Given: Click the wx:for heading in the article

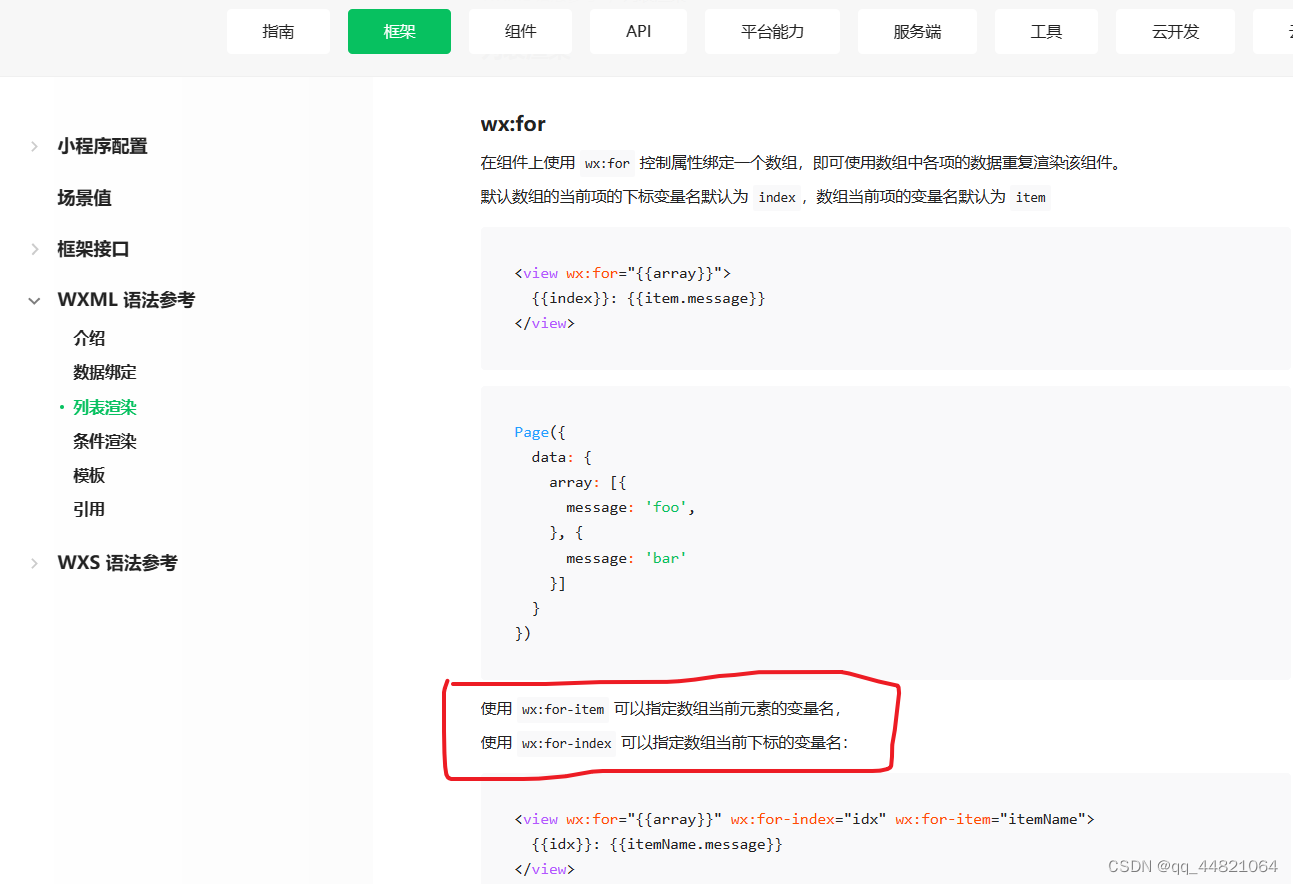Looking at the screenshot, I should point(512,123).
